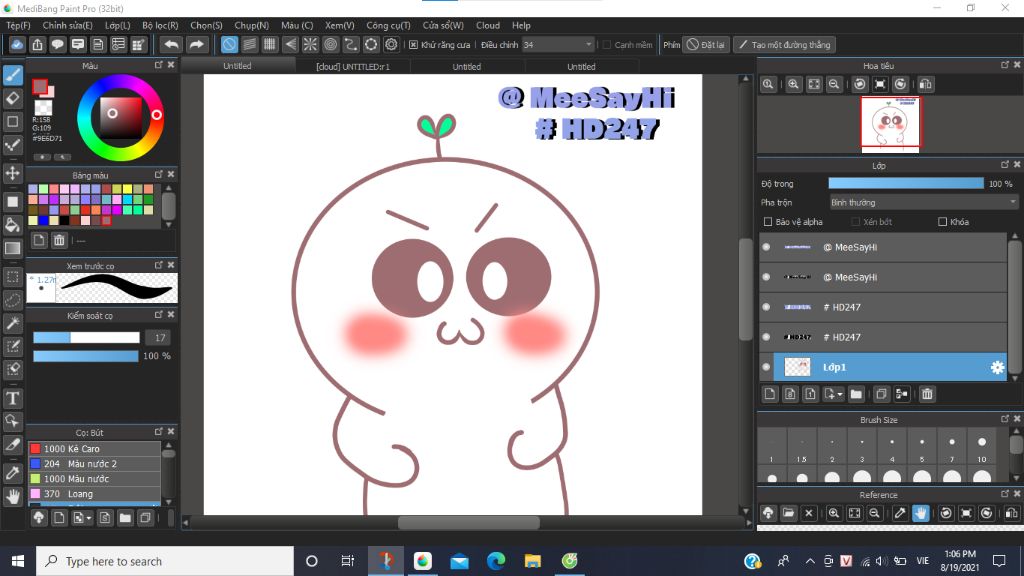Select the "1000 Kẻ Caro" brush
1024x576 pixels.
point(94,449)
